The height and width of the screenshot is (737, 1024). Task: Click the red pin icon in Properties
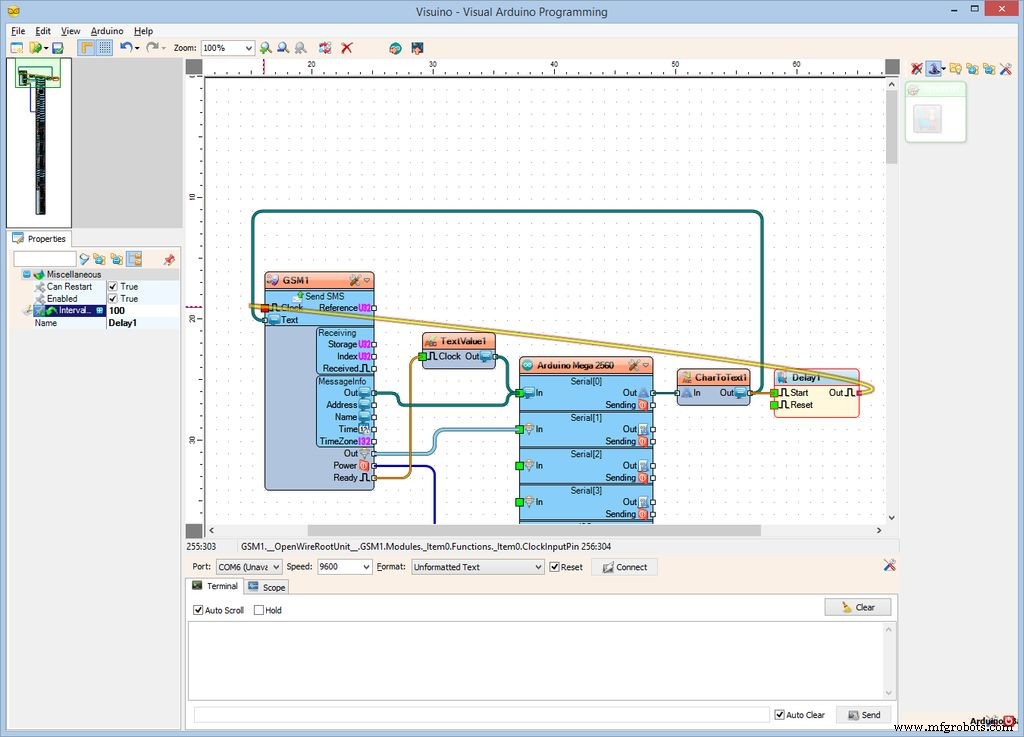click(168, 259)
